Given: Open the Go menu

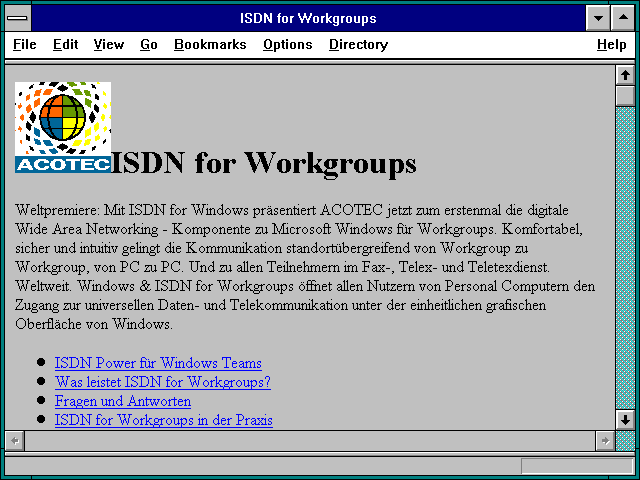Looking at the screenshot, I should pyautogui.click(x=149, y=44).
